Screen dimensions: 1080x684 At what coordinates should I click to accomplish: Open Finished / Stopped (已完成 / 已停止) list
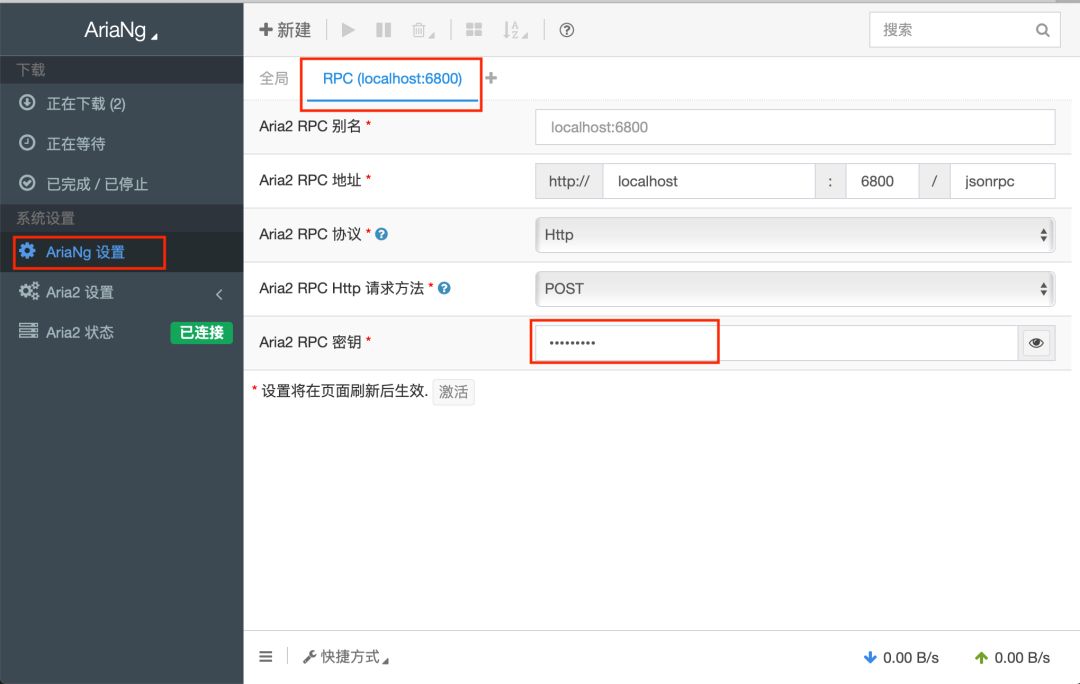121,183
